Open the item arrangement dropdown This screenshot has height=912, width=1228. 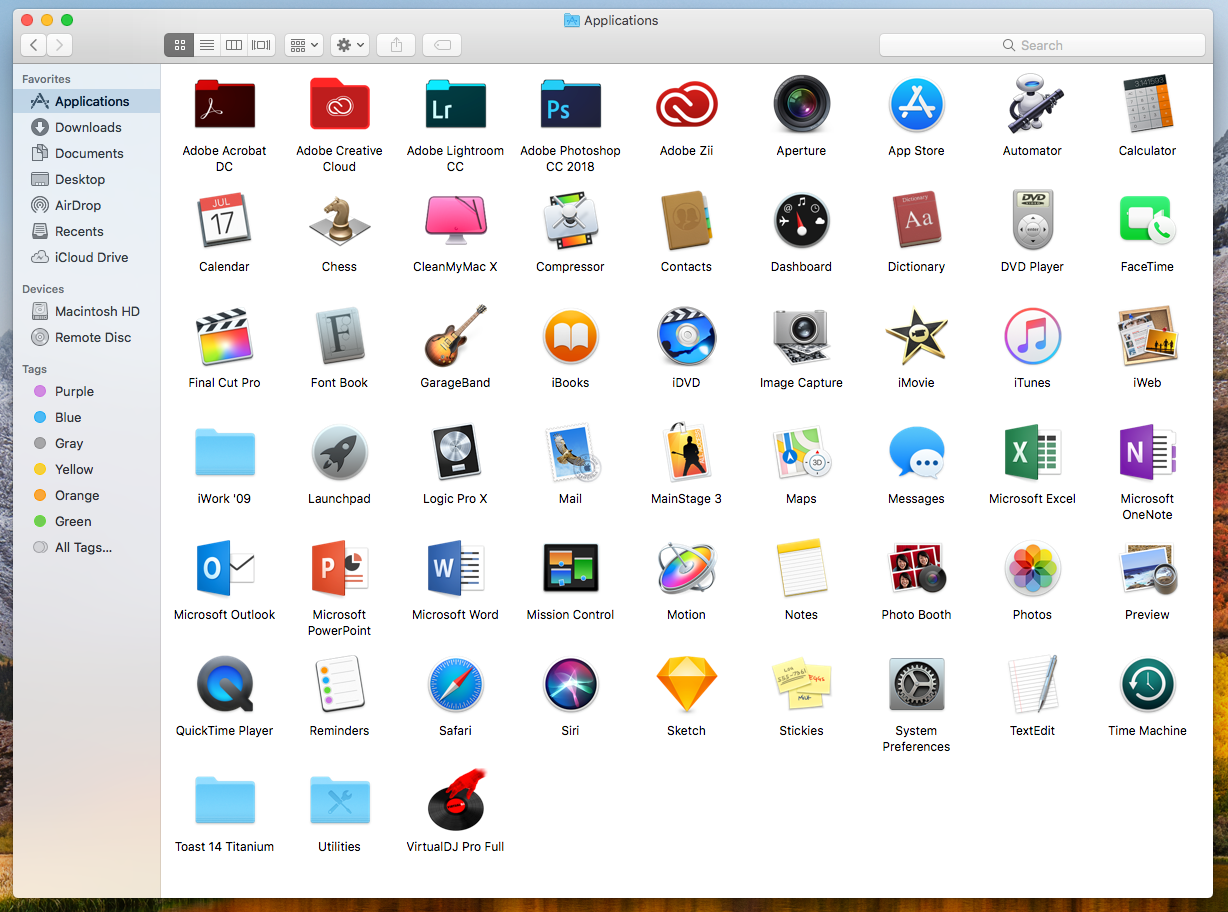tap(303, 44)
